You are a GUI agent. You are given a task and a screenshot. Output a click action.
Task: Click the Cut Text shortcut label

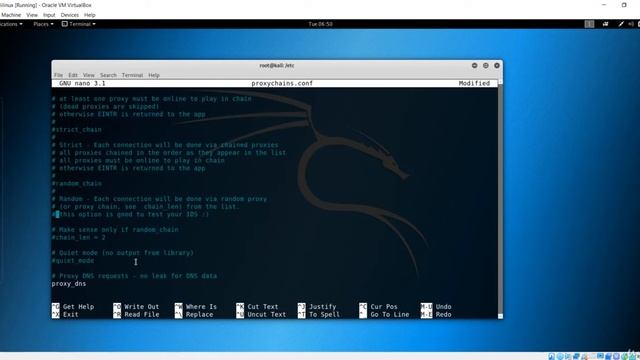[262, 307]
